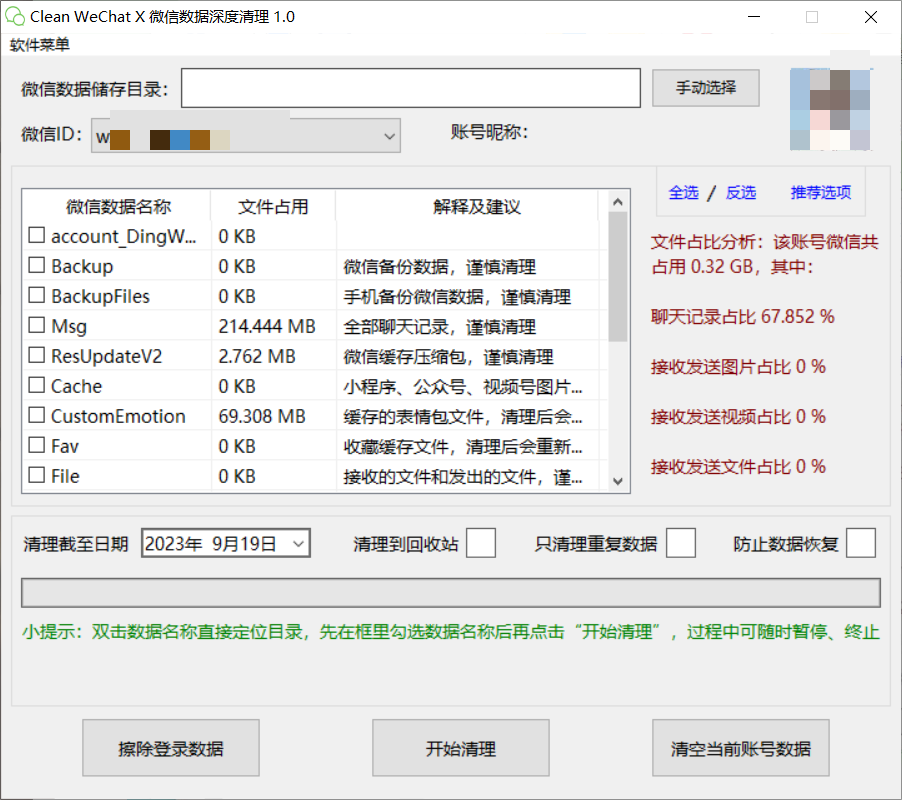Enable the File row checkbox
The image size is (902, 800).
(x=37, y=475)
